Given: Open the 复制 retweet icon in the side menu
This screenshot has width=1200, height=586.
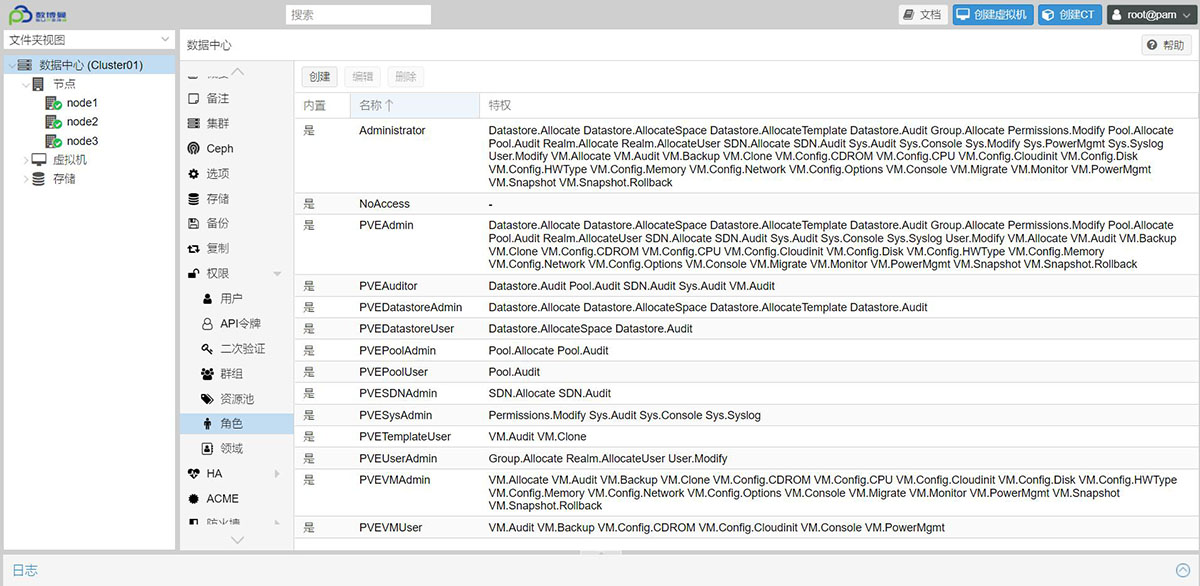Looking at the screenshot, I should [194, 249].
